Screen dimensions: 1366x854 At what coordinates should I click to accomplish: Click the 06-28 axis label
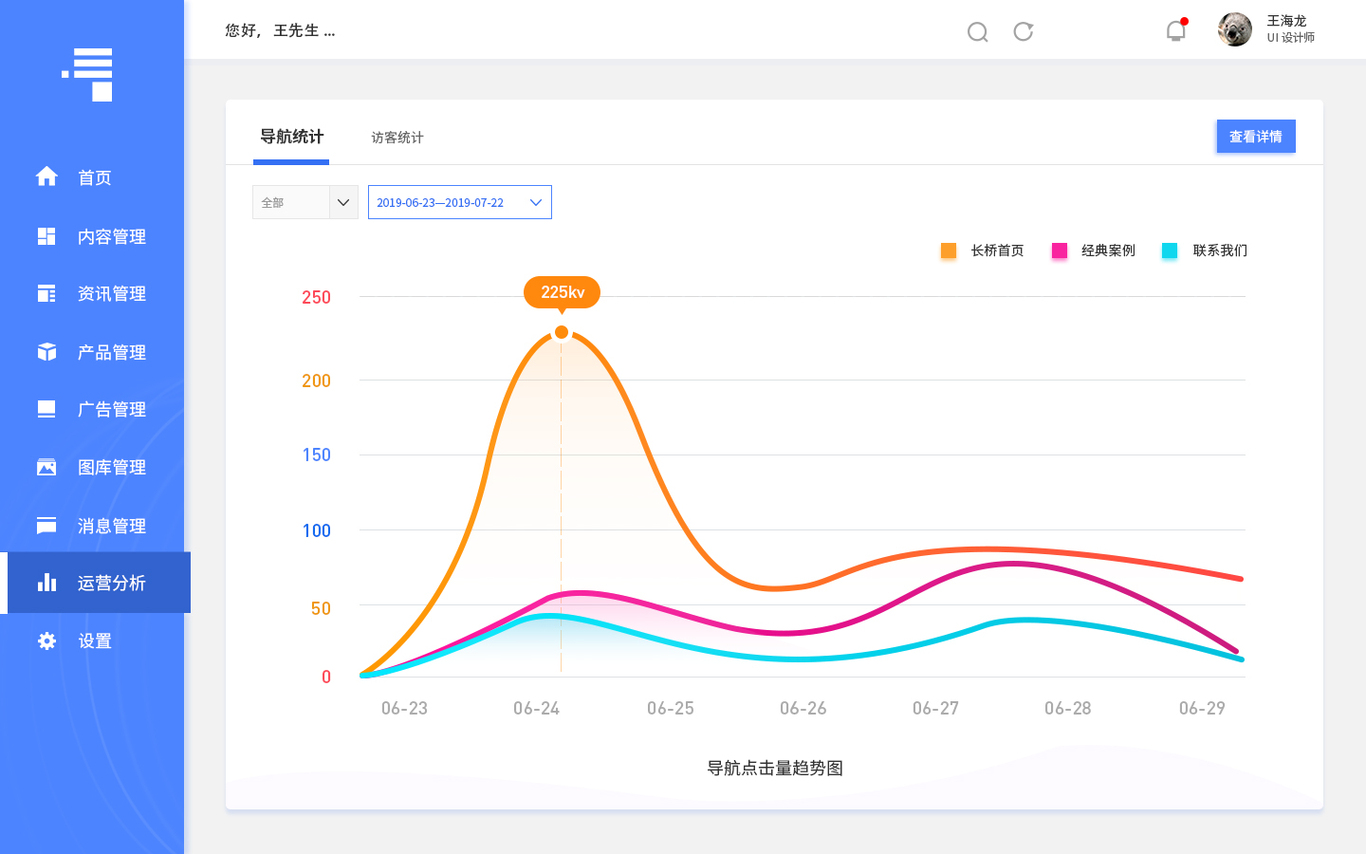[x=1068, y=708]
